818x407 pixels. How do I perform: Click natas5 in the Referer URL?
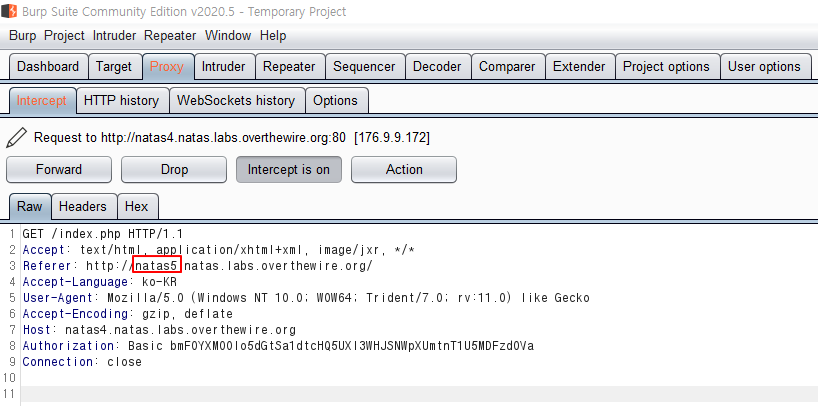157,266
